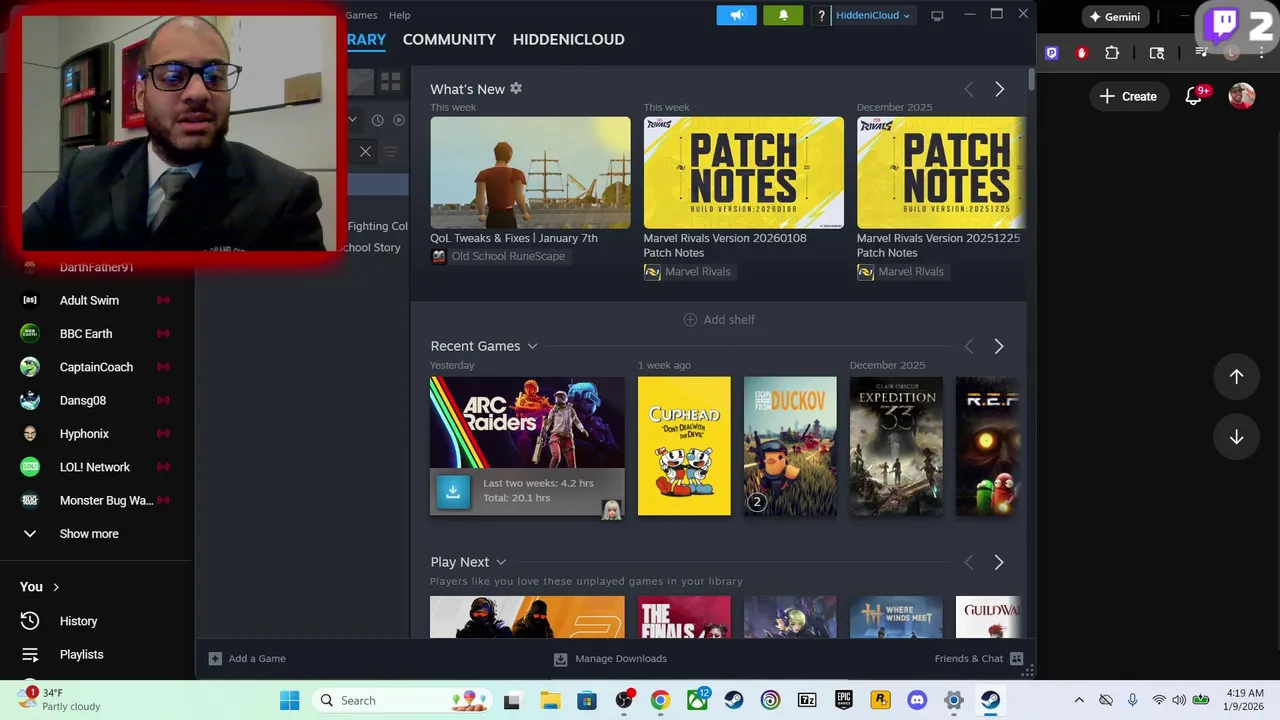
Task: Open Discord from the taskbar
Action: (917, 700)
